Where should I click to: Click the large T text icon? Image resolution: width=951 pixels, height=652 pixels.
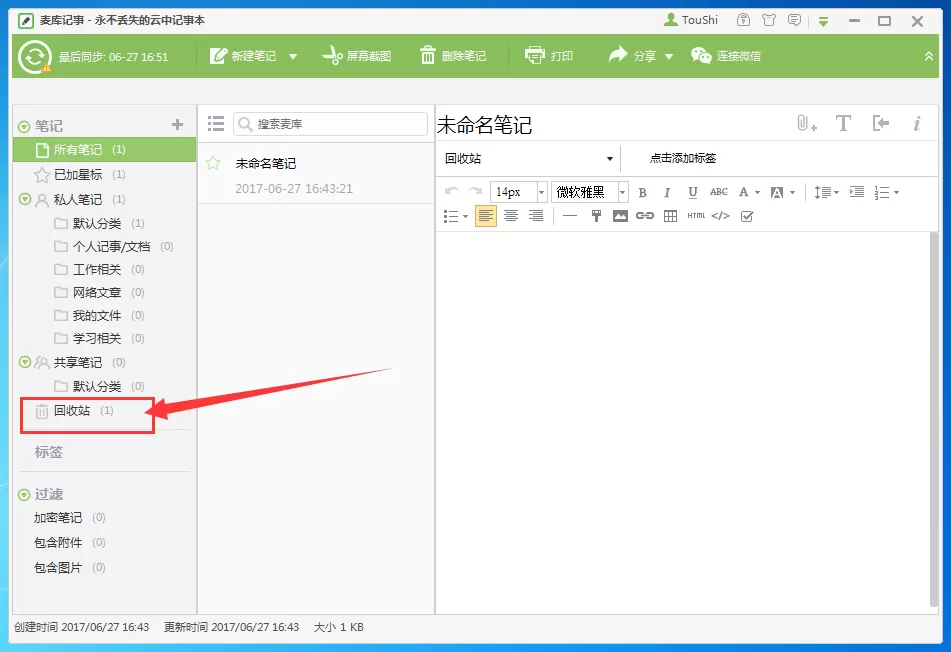(843, 124)
